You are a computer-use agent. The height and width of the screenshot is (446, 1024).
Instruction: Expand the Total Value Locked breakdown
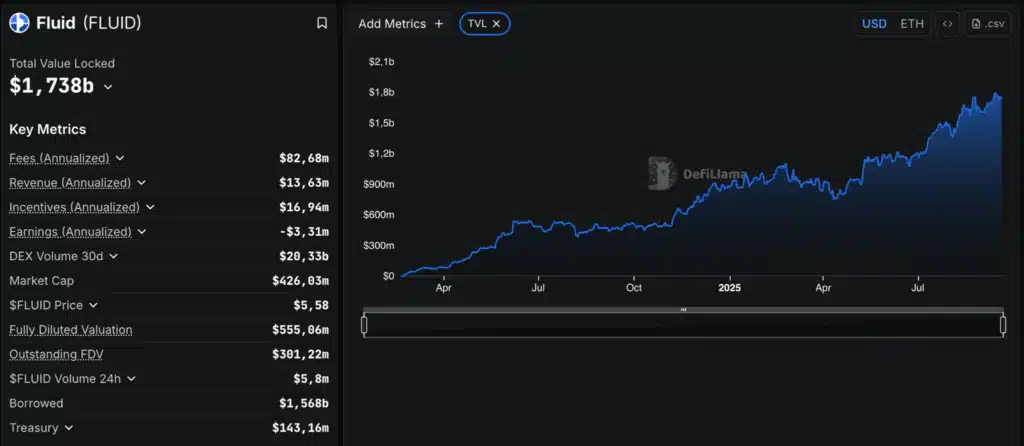point(108,87)
